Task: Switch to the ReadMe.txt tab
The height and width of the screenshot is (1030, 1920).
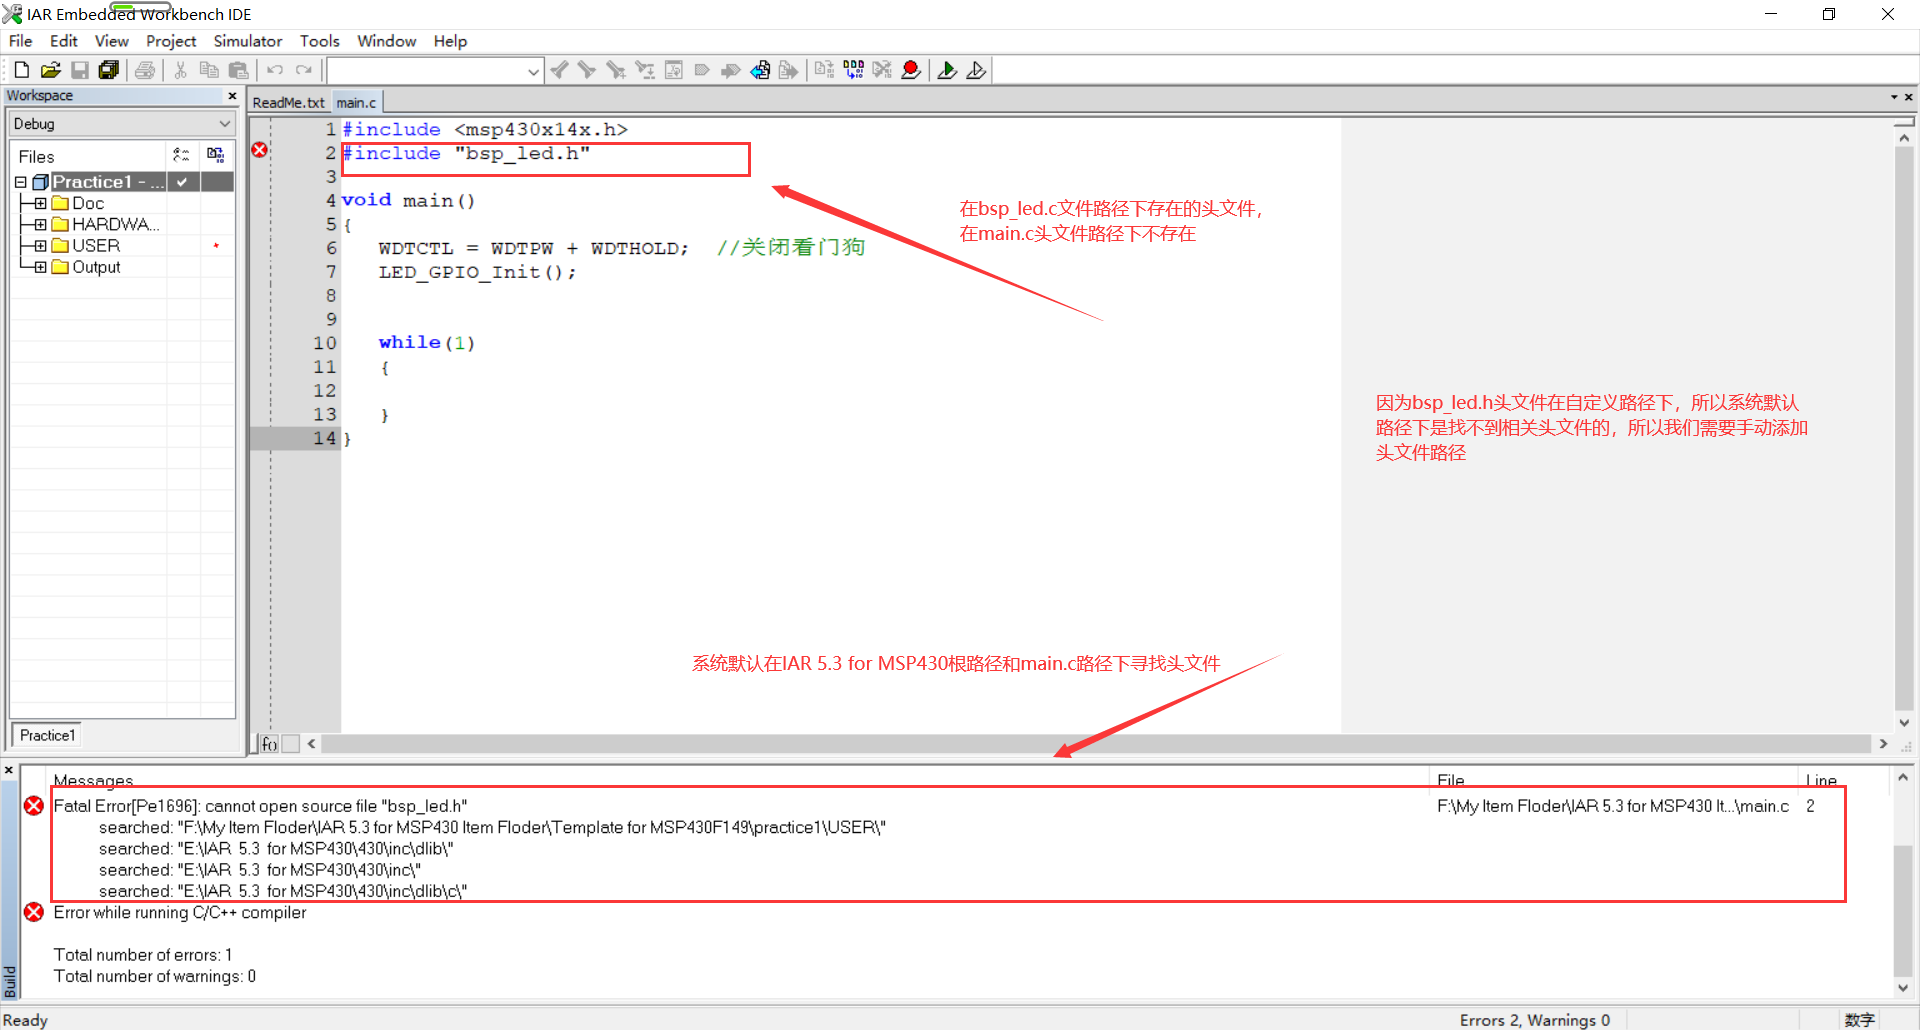Action: click(288, 101)
